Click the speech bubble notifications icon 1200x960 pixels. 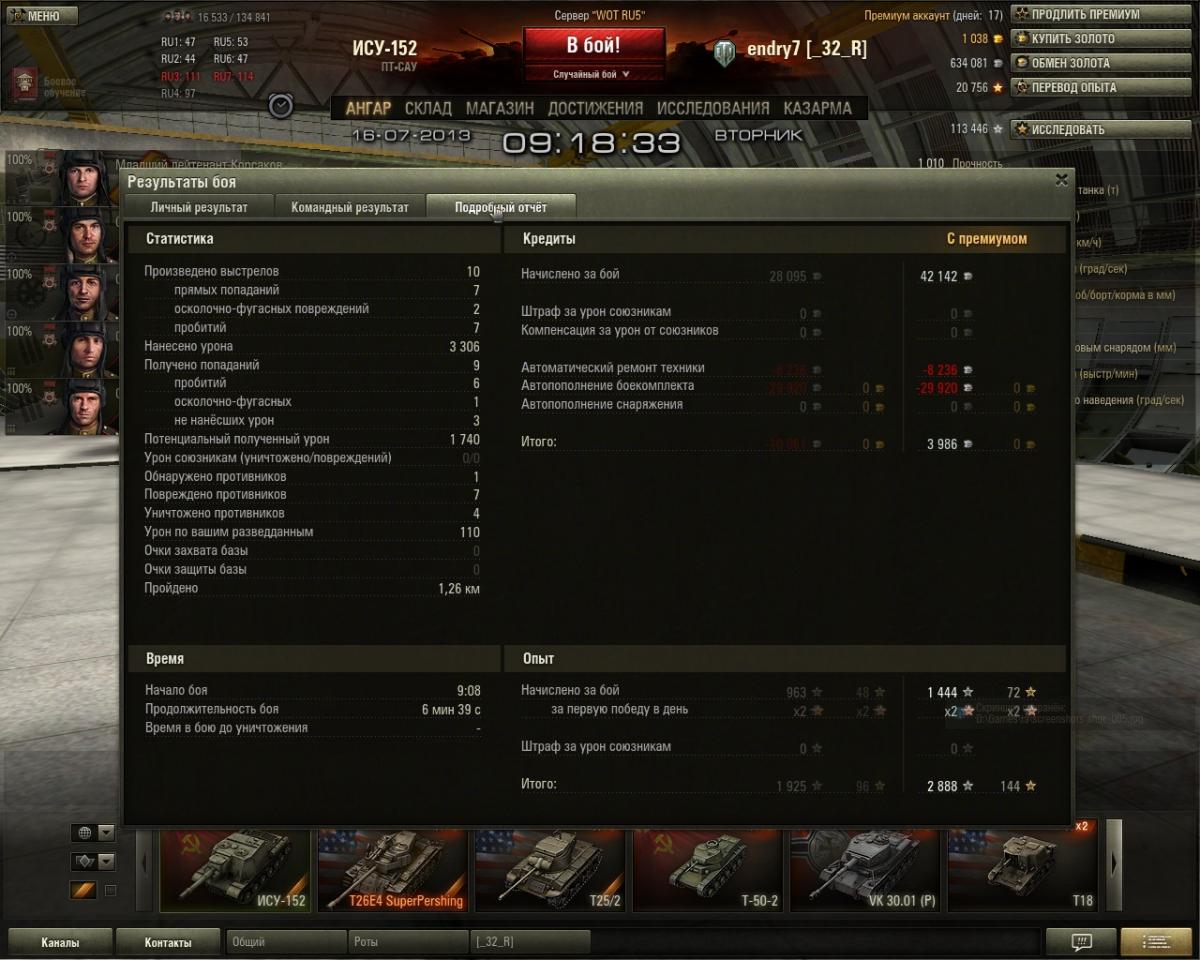(x=1081, y=942)
